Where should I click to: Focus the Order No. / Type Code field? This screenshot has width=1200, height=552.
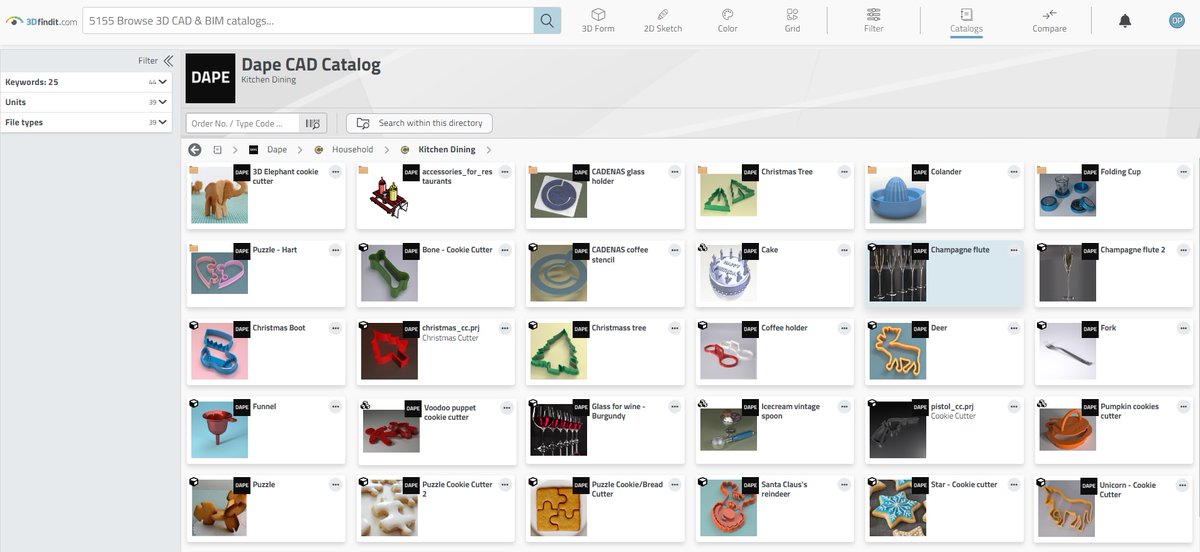(243, 123)
